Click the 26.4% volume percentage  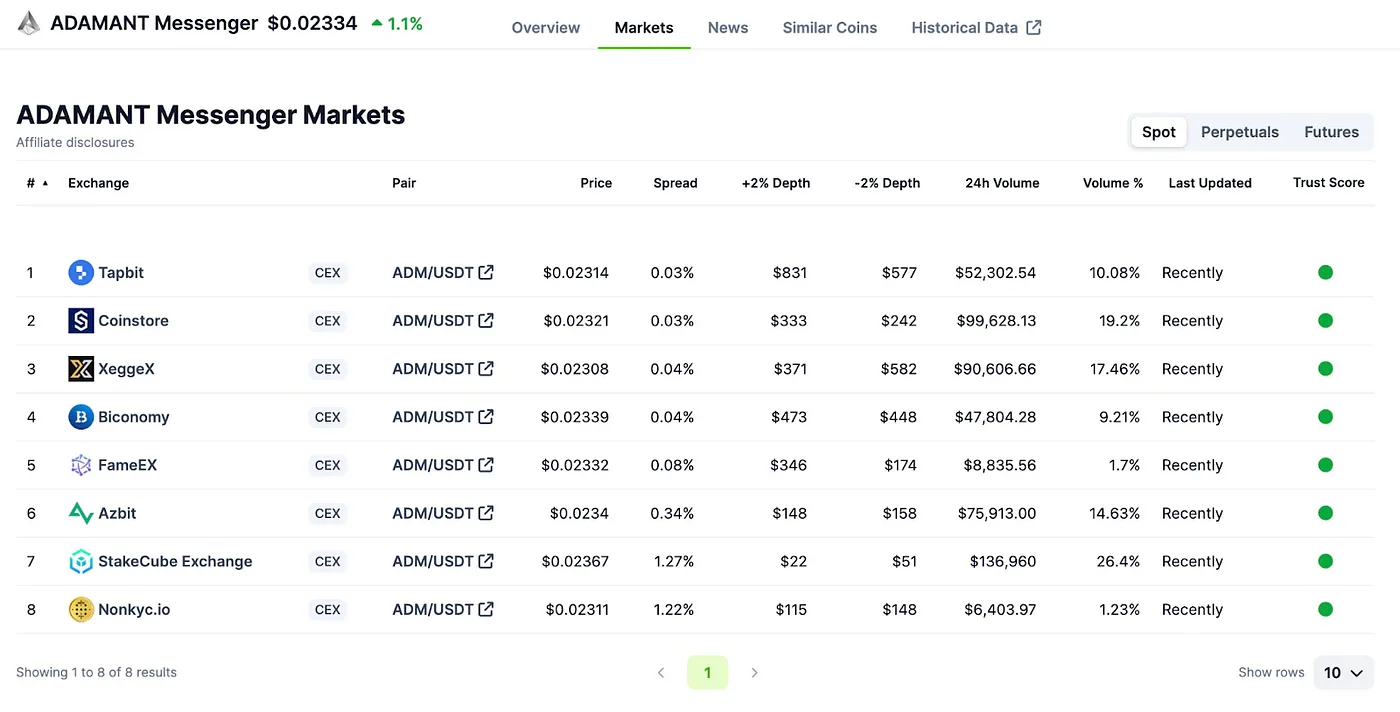(1118, 561)
